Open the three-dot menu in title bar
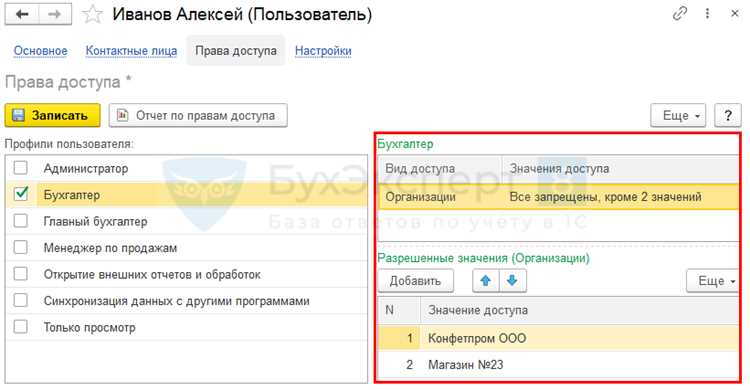The width and height of the screenshot is (750, 390). 707,14
